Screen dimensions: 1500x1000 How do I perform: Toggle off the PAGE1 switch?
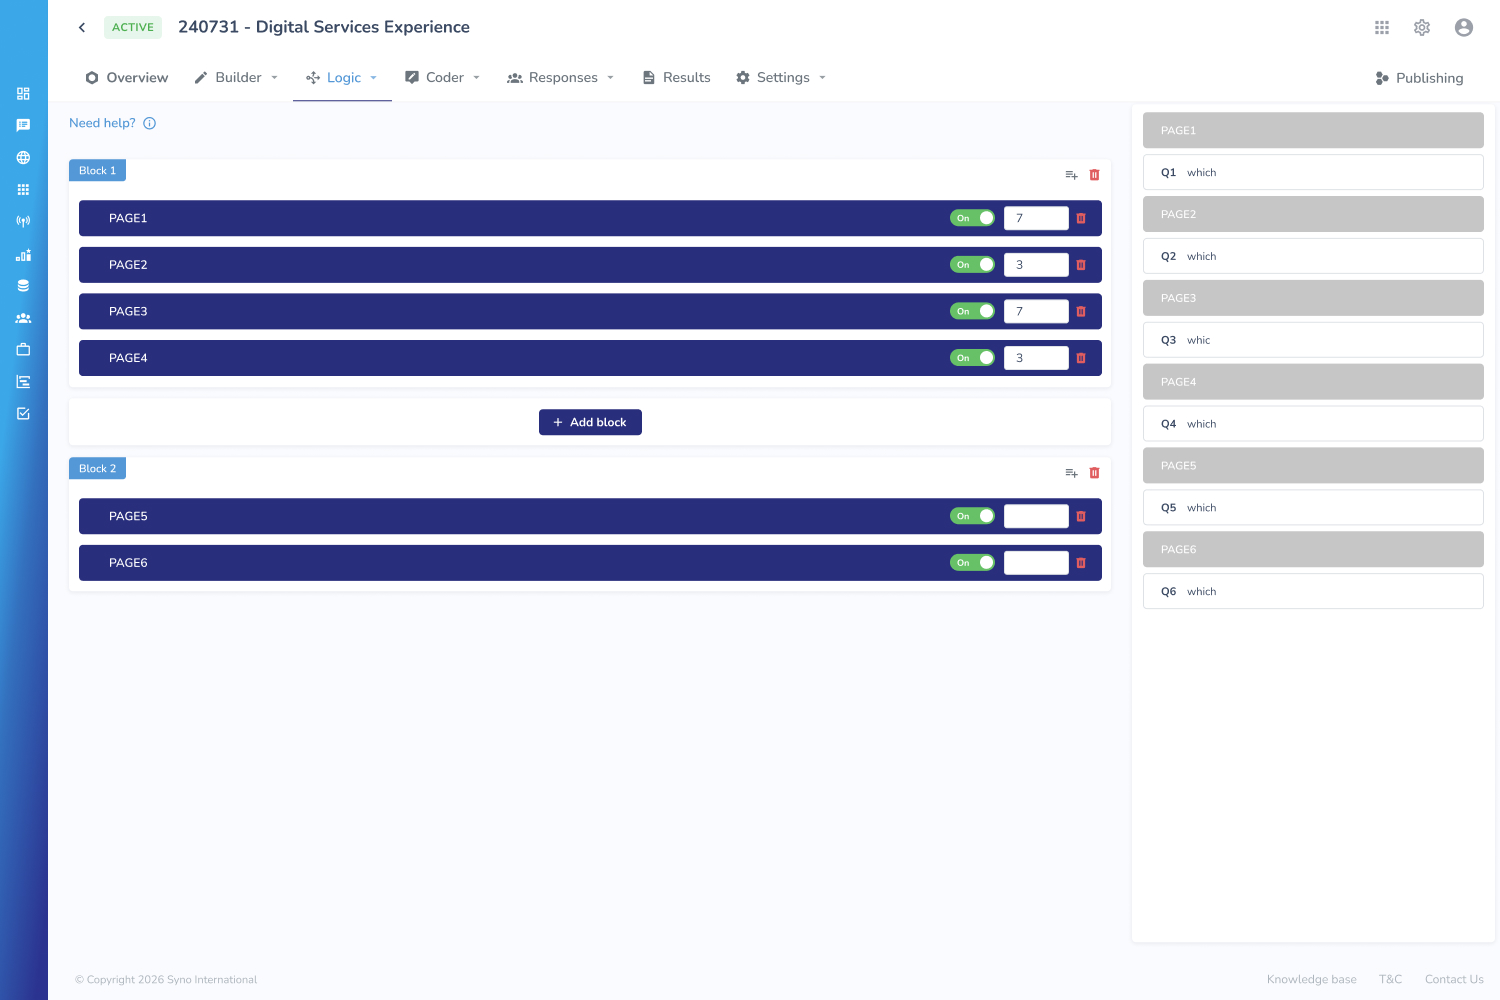(x=972, y=218)
